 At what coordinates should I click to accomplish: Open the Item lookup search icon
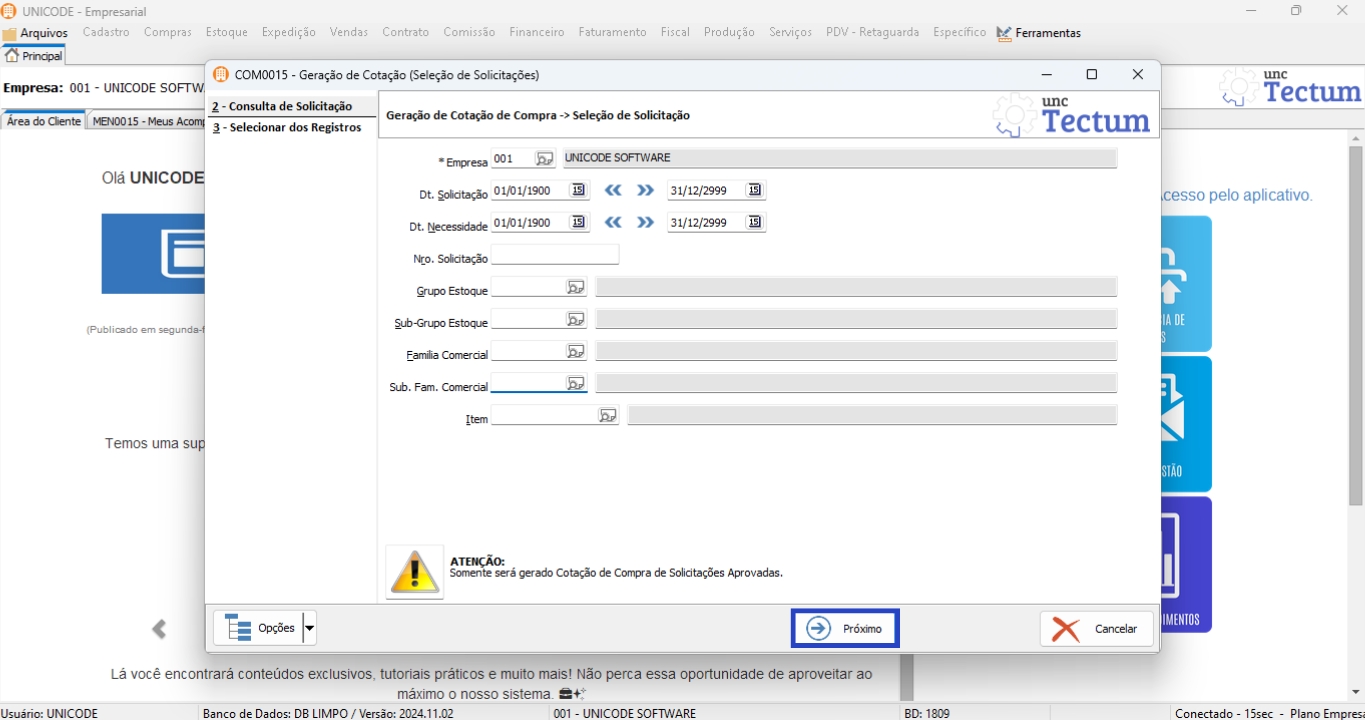pyautogui.click(x=607, y=416)
